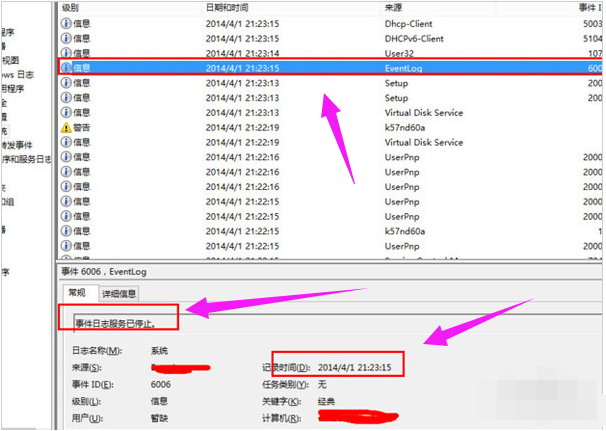Viewport: 606px width, 431px height.
Task: Click the info icon on the DHCPv6-Client row
Action: pyautogui.click(x=66, y=37)
